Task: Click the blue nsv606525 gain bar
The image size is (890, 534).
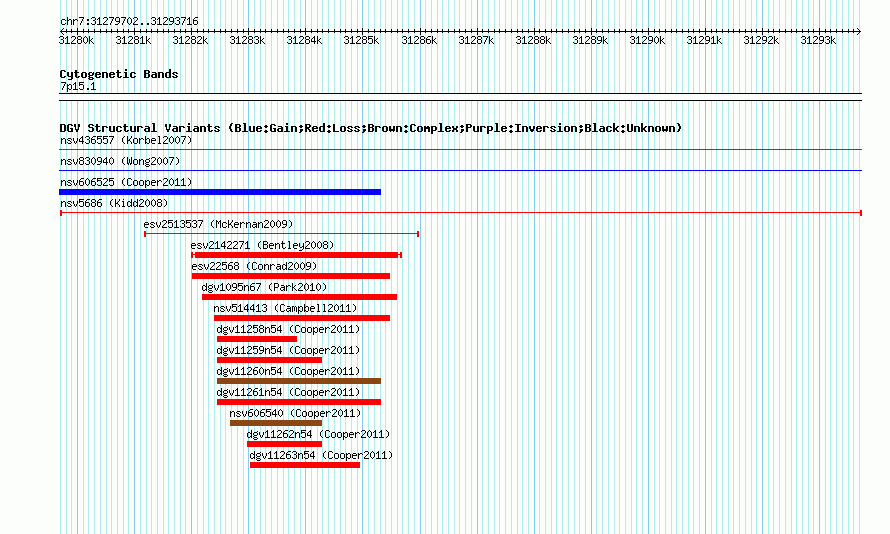Action: click(220, 192)
